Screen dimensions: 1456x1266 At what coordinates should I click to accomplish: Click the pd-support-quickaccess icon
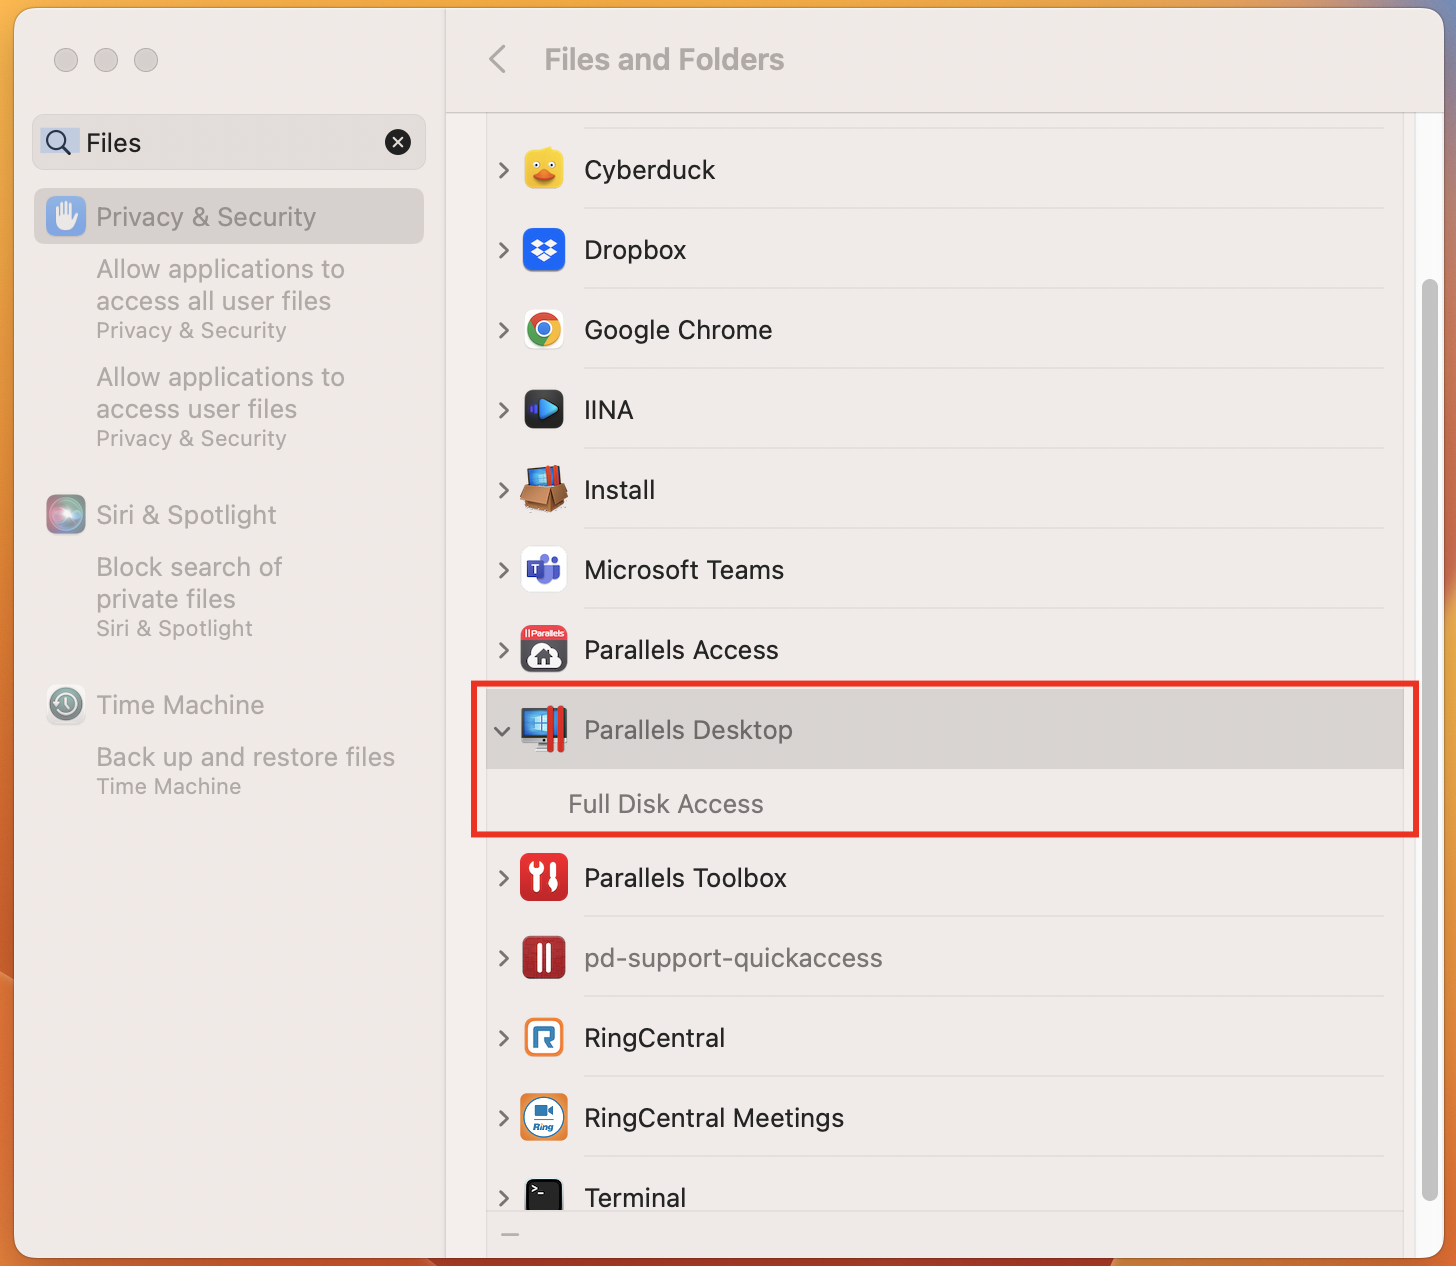[x=544, y=957]
